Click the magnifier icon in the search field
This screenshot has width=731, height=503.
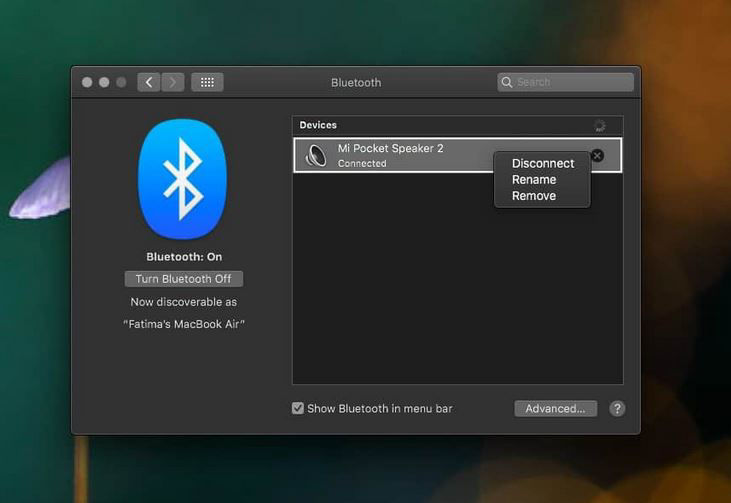coord(507,83)
